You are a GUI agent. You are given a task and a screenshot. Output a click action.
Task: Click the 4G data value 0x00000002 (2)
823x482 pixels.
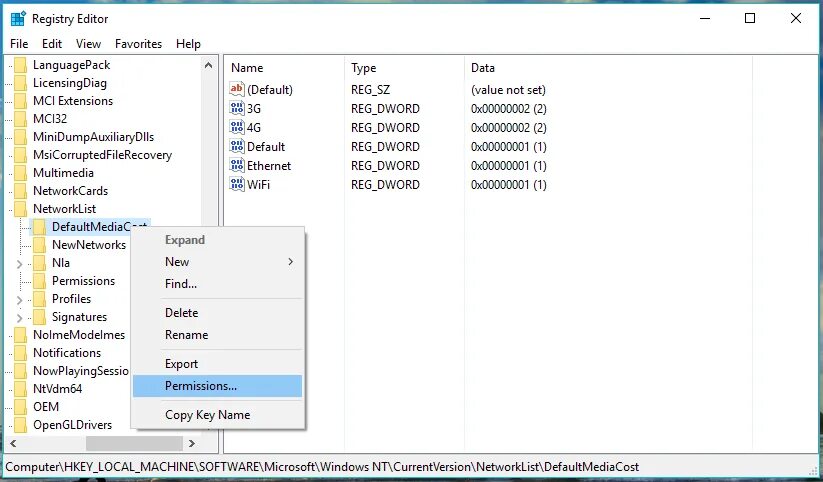tap(509, 128)
